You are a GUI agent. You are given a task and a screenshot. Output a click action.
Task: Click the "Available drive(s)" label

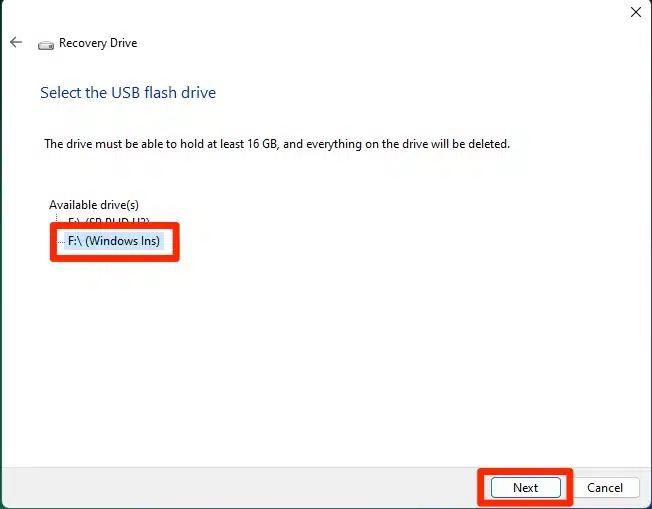(x=94, y=205)
